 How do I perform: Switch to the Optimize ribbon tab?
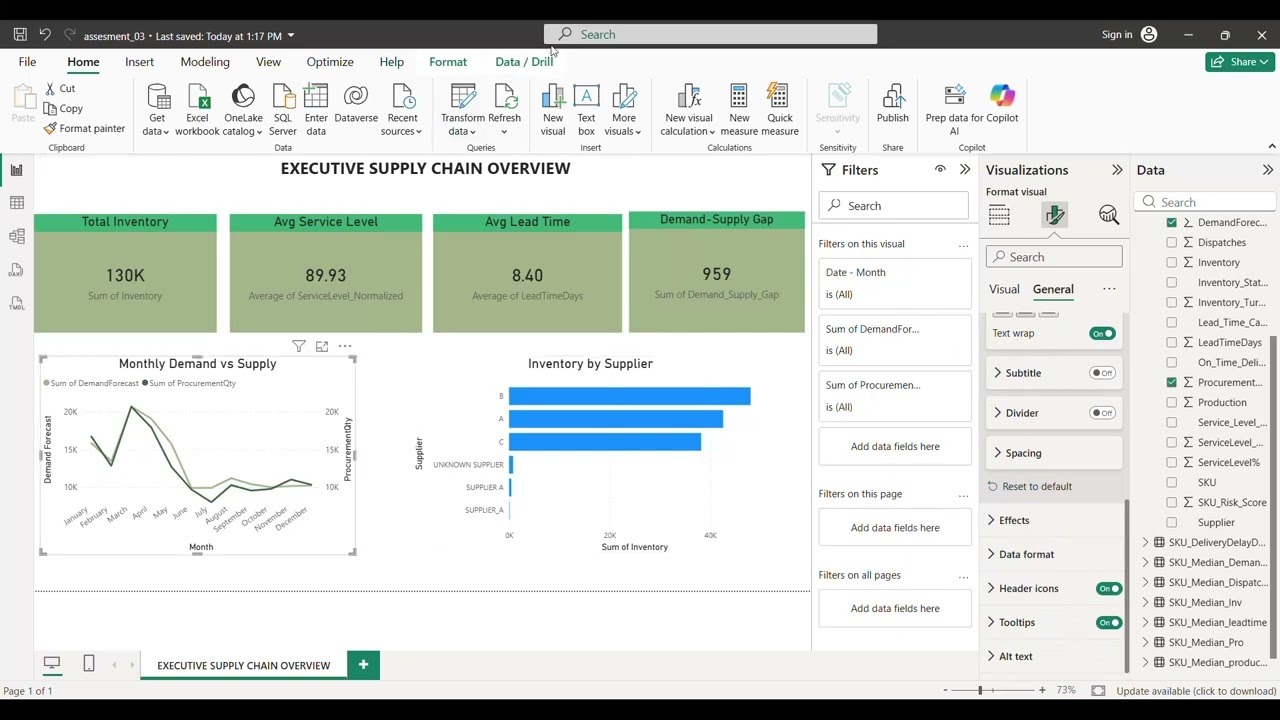click(330, 62)
